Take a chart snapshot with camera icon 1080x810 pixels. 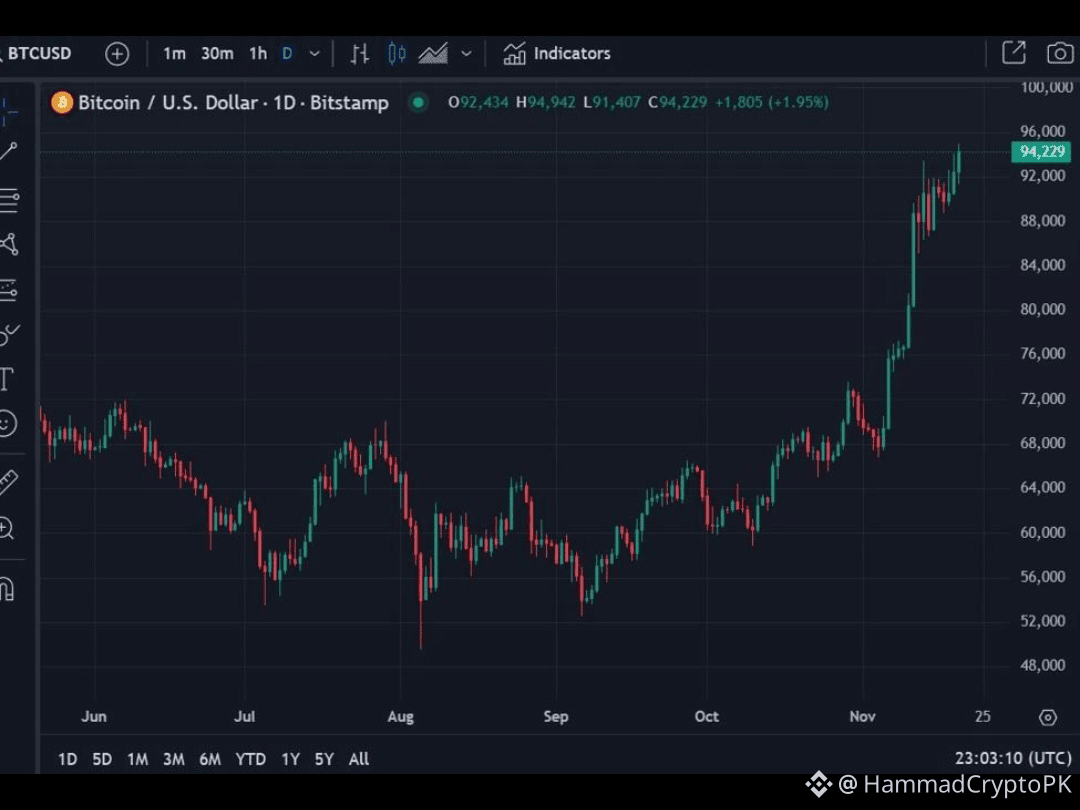(x=1060, y=53)
